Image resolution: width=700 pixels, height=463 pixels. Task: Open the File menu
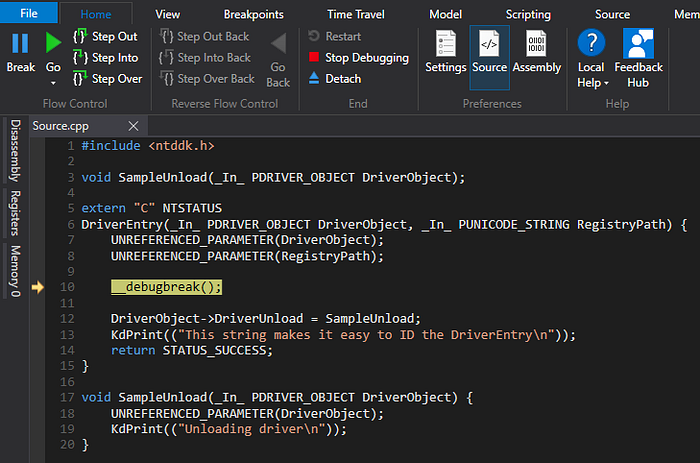[x=29, y=14]
